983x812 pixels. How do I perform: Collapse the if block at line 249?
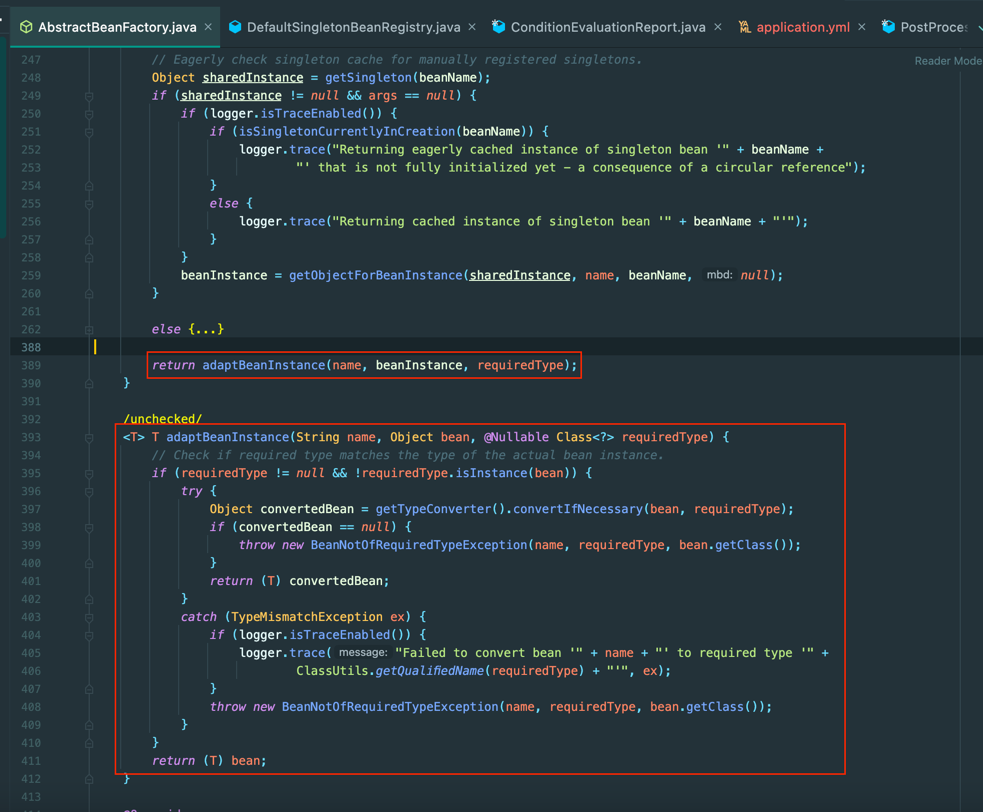(x=89, y=96)
